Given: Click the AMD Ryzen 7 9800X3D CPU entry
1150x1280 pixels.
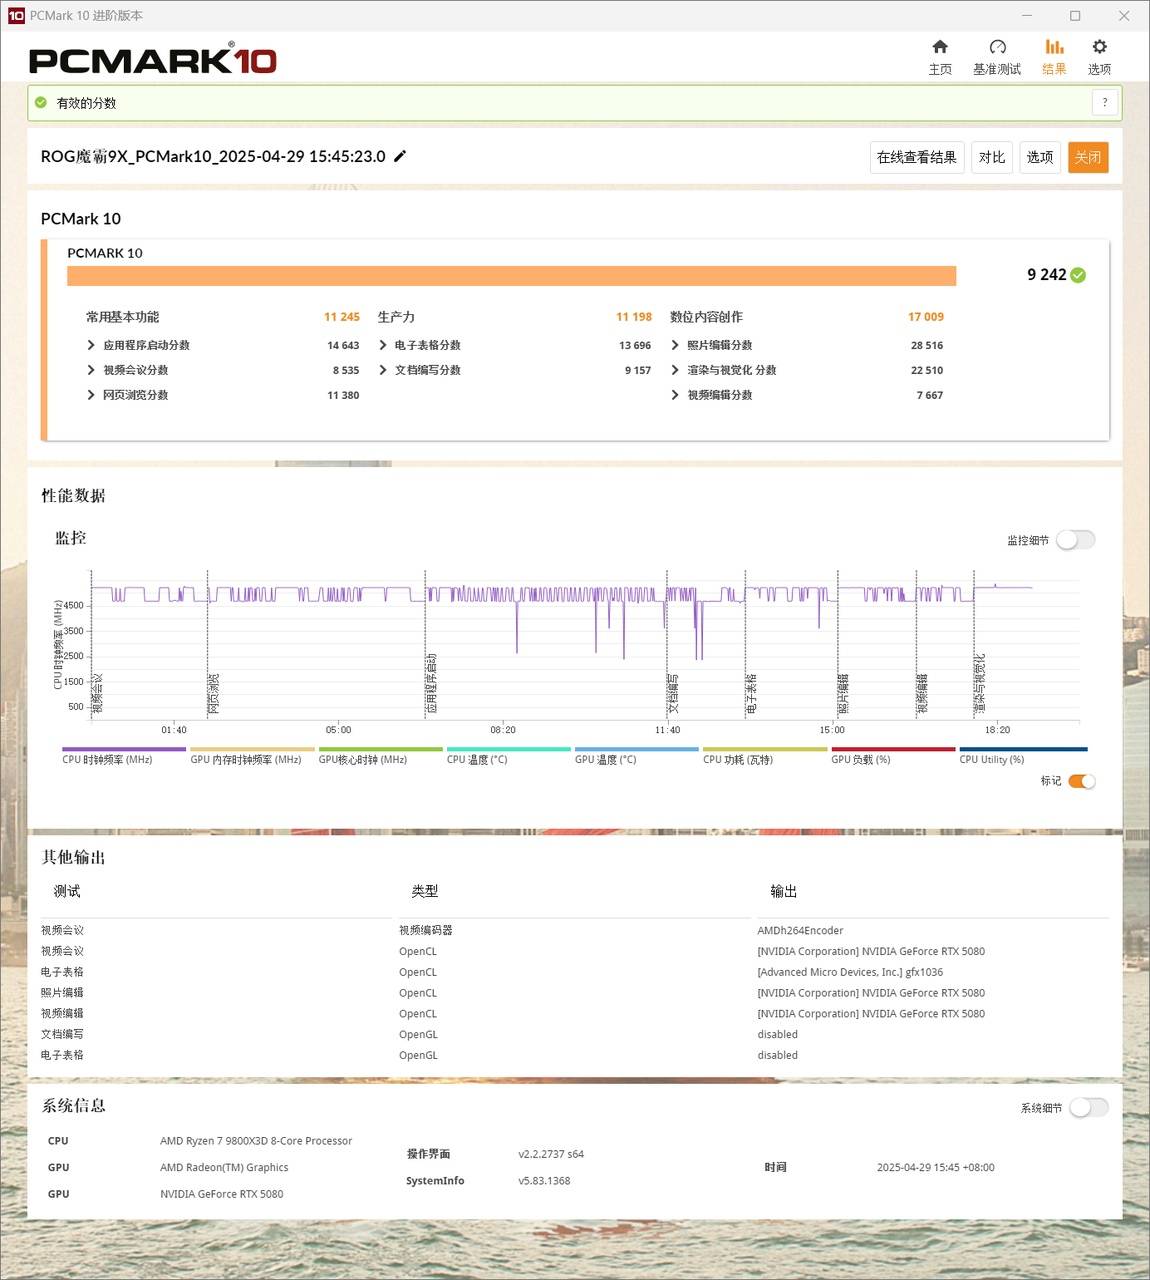Looking at the screenshot, I should 256,1141.
